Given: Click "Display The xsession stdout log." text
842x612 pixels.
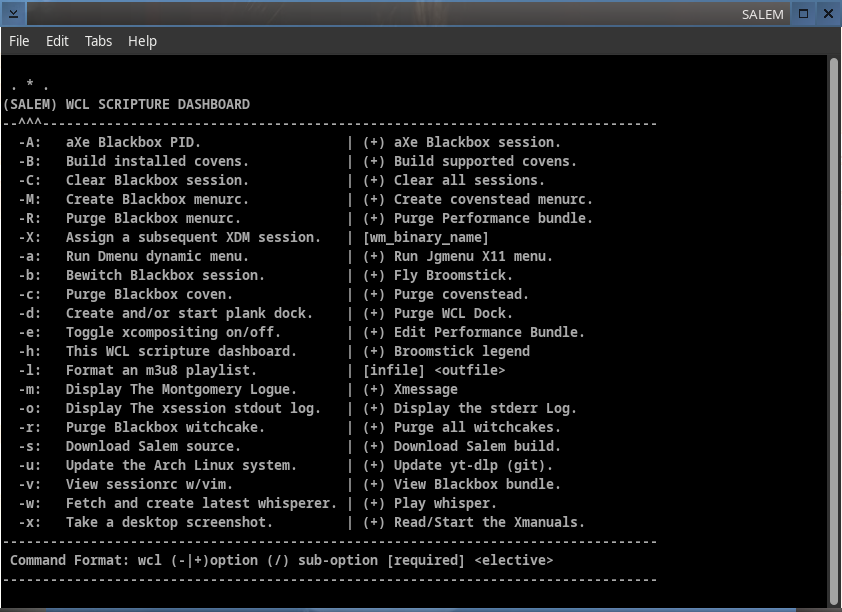Looking at the screenshot, I should [x=193, y=408].
